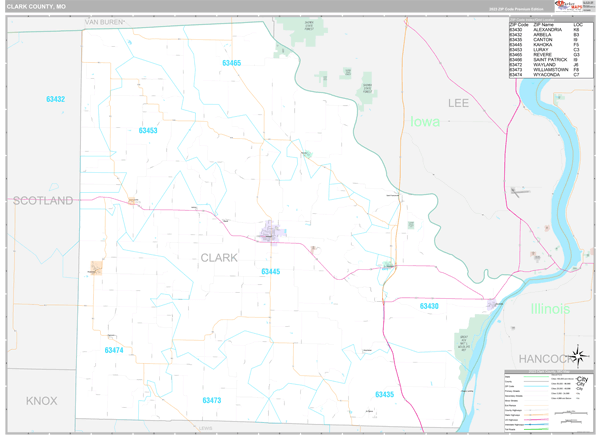The width and height of the screenshot is (600, 435).
Task: Select ZIP code 63445 label
Action: [270, 271]
